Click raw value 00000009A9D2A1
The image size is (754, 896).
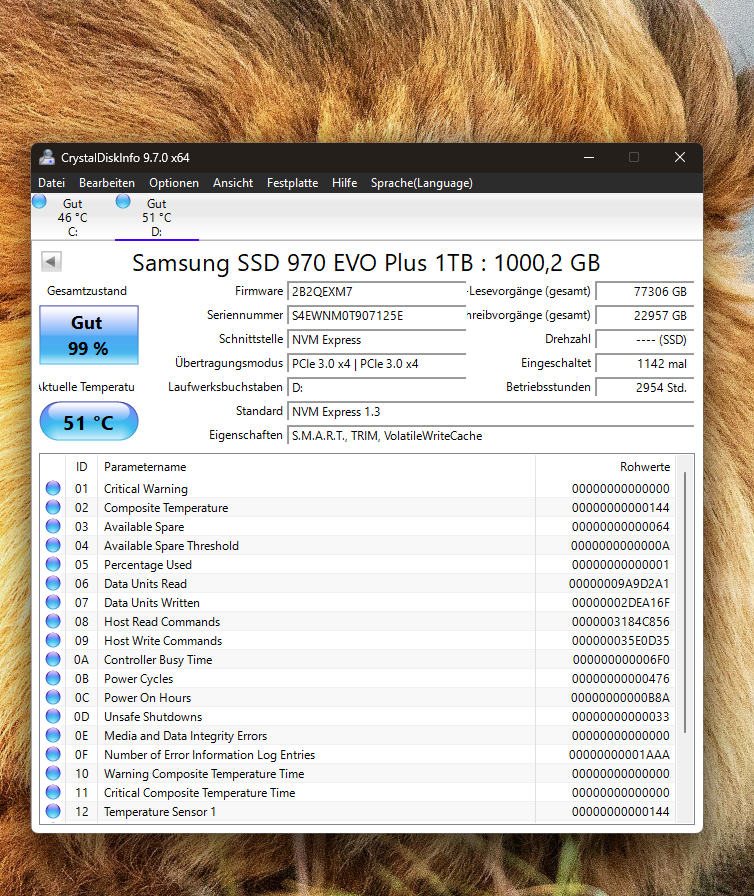(619, 583)
